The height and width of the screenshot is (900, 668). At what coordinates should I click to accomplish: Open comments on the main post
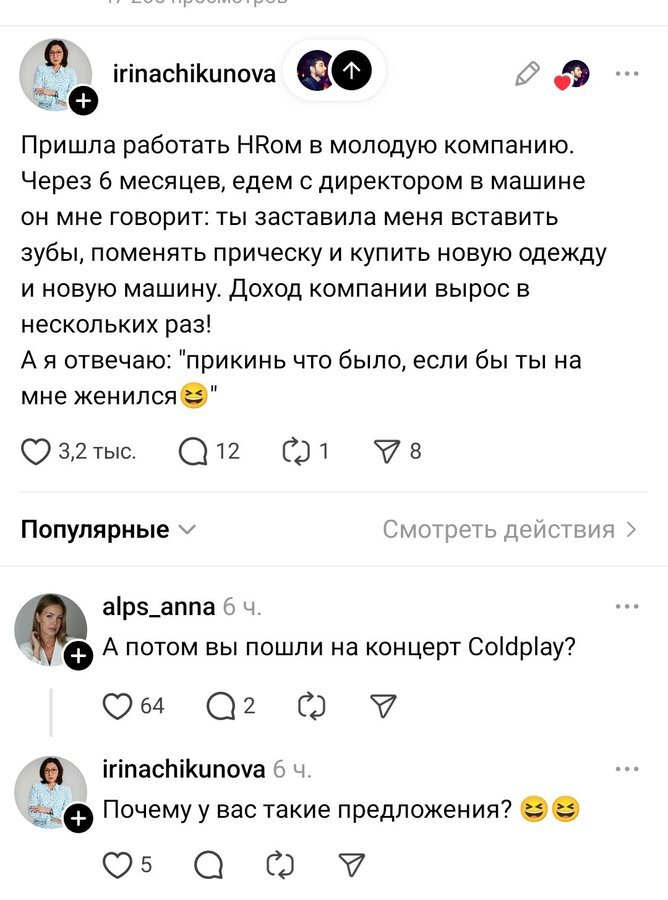point(194,452)
